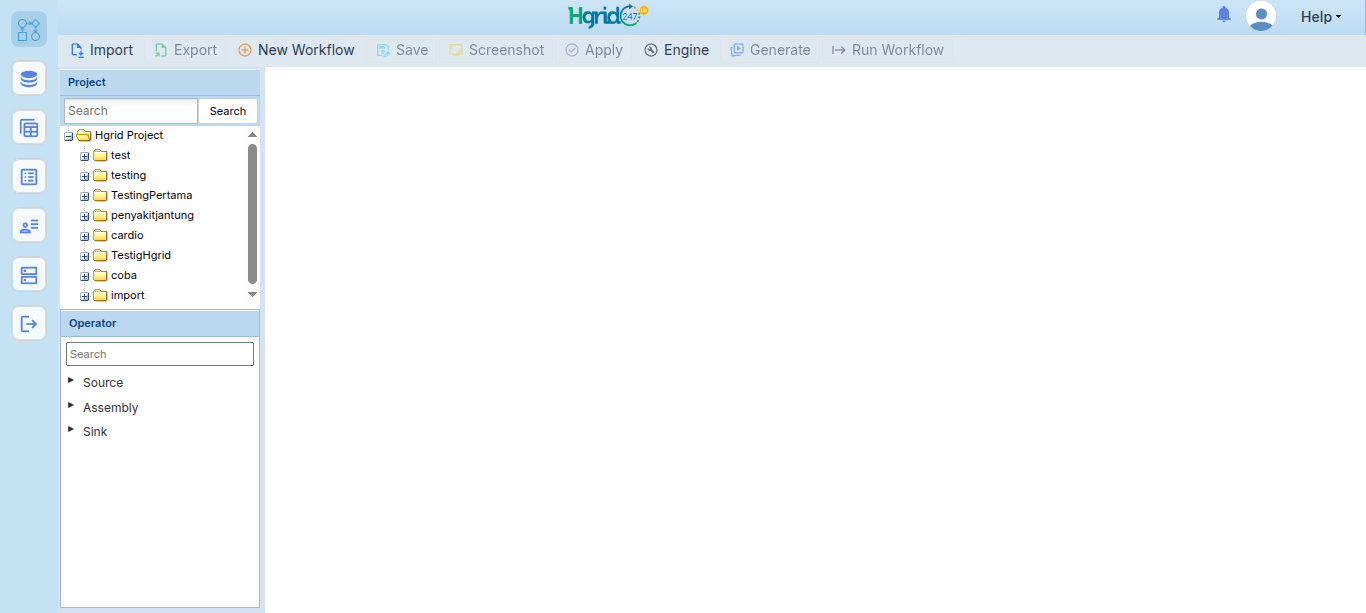Click the logout sidebar icon
The height and width of the screenshot is (613, 1366).
click(29, 323)
